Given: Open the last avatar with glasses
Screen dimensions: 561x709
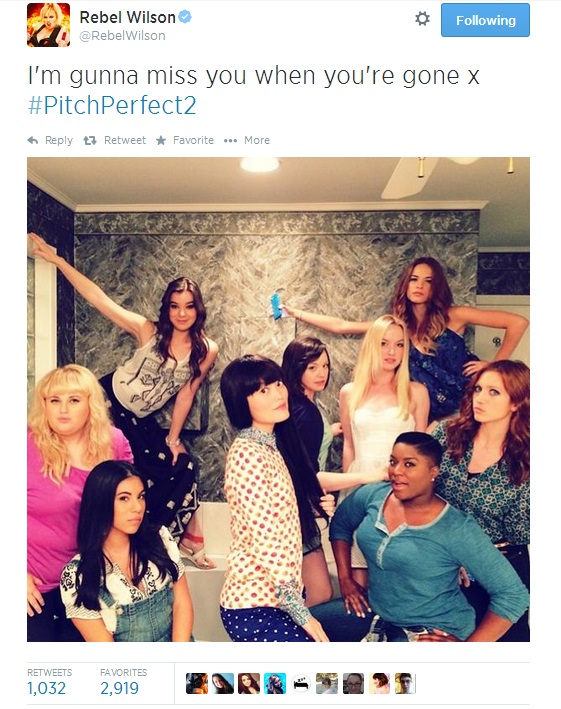Looking at the screenshot, I should click(x=405, y=684).
